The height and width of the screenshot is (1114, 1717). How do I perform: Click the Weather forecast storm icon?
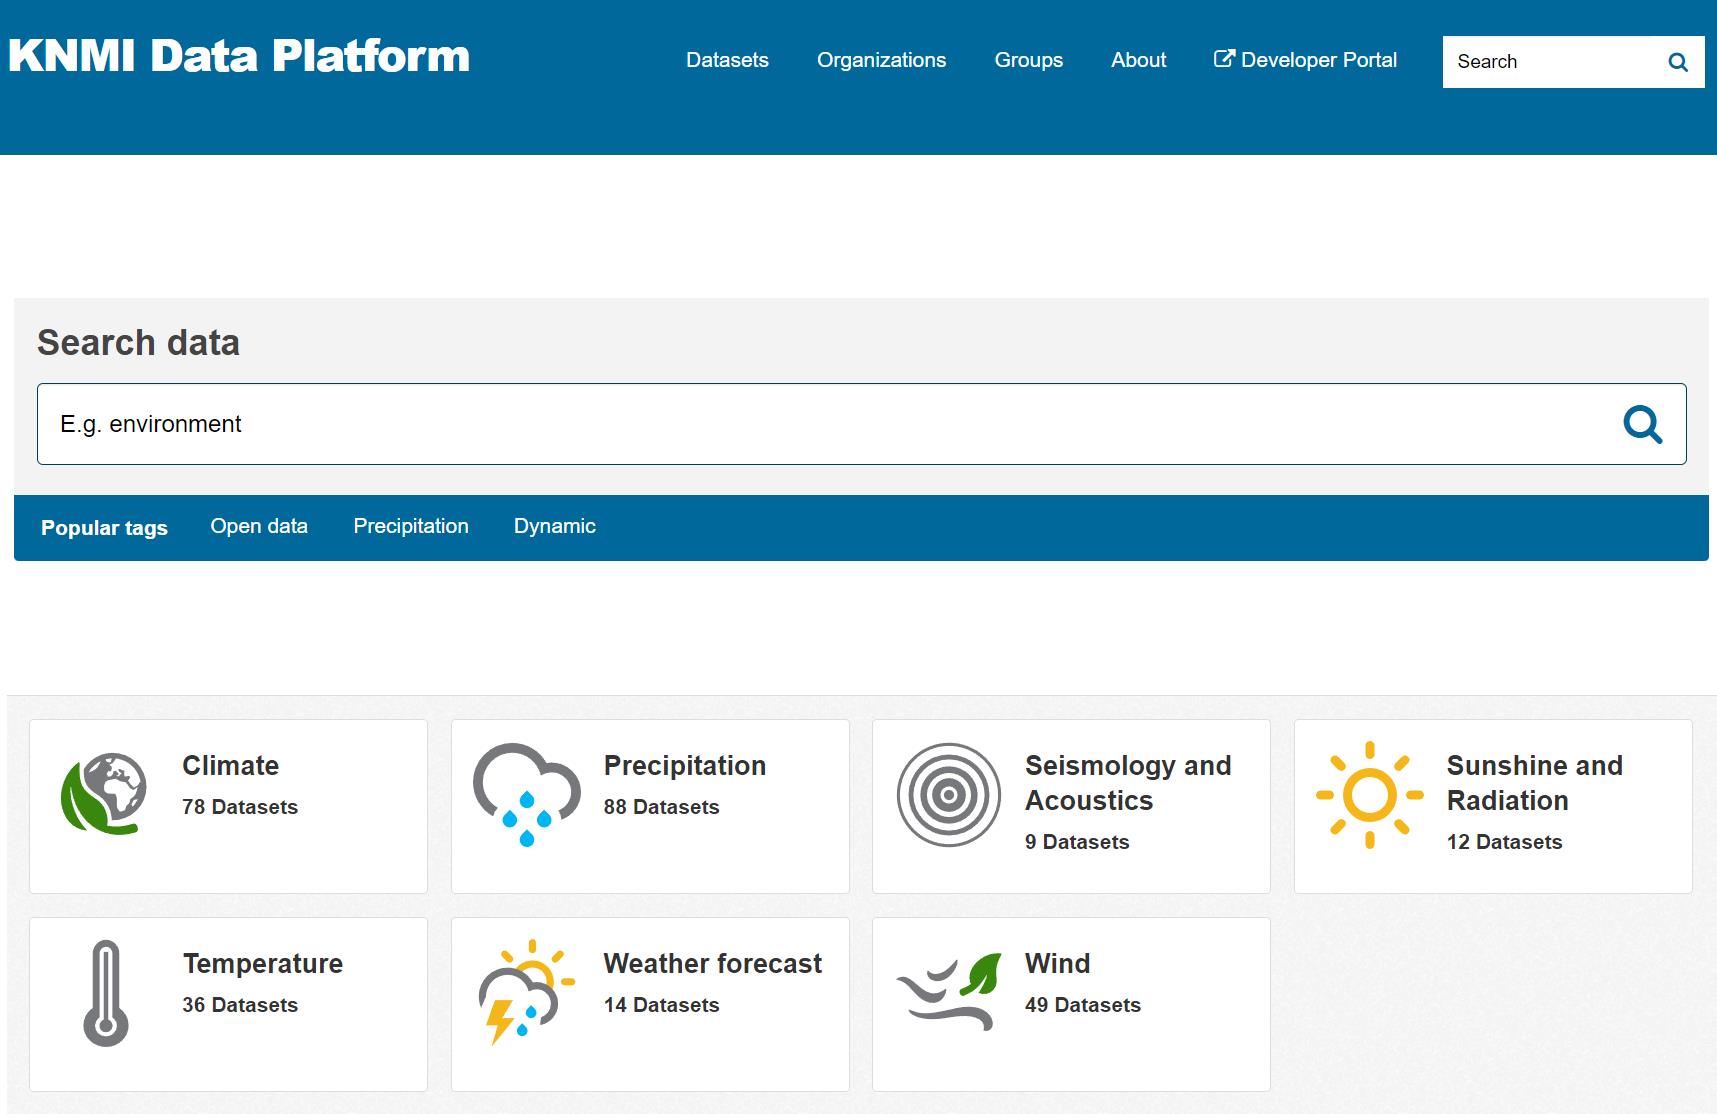[x=527, y=992]
